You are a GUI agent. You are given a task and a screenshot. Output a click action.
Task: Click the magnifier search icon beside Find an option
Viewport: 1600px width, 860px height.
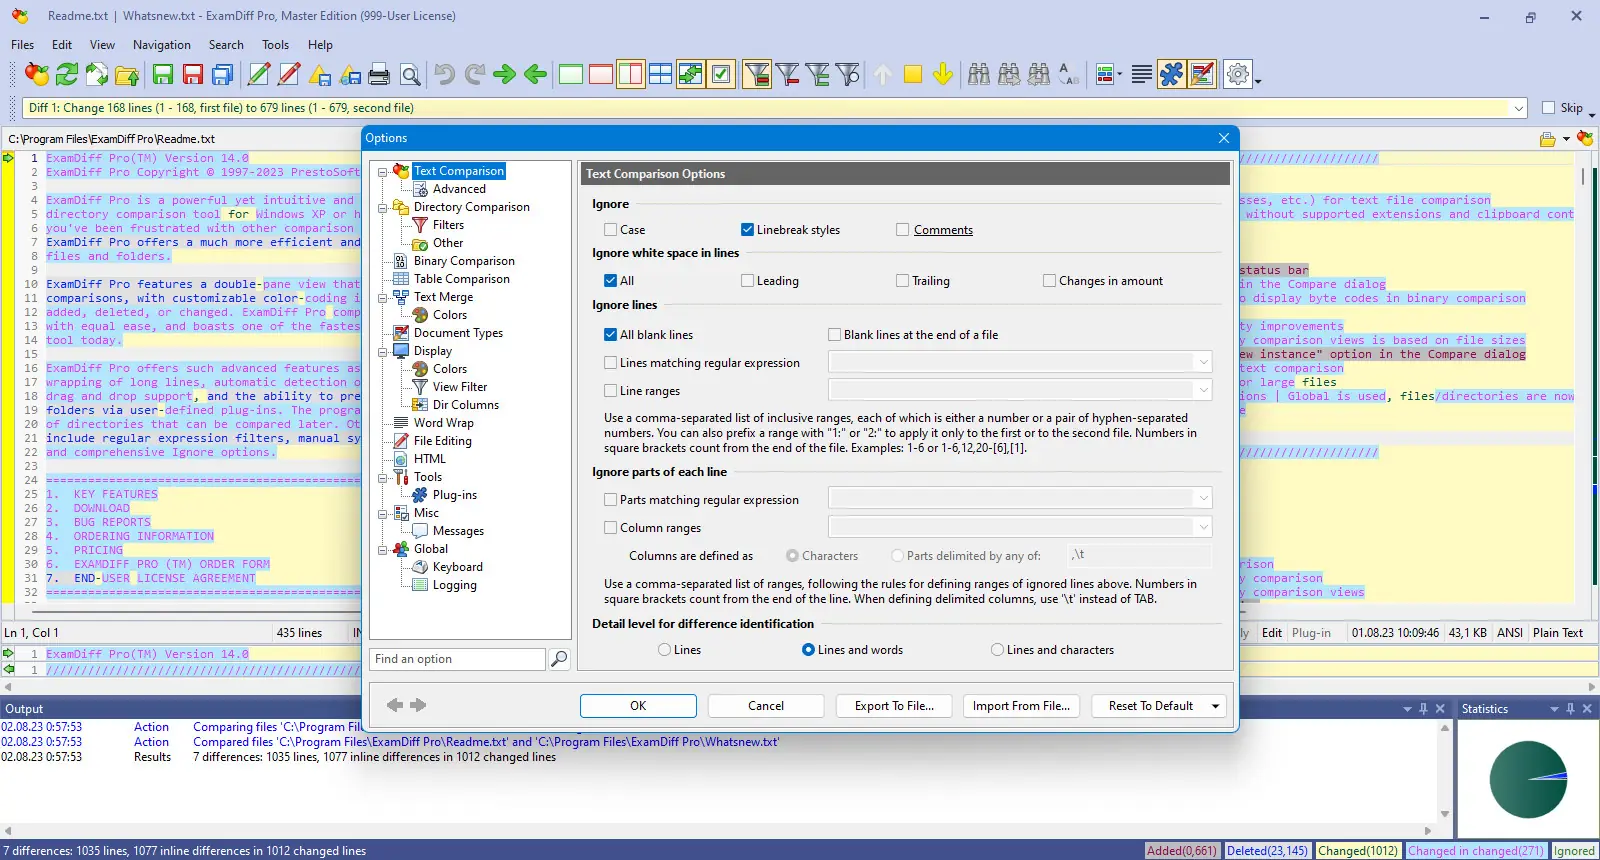tap(559, 659)
